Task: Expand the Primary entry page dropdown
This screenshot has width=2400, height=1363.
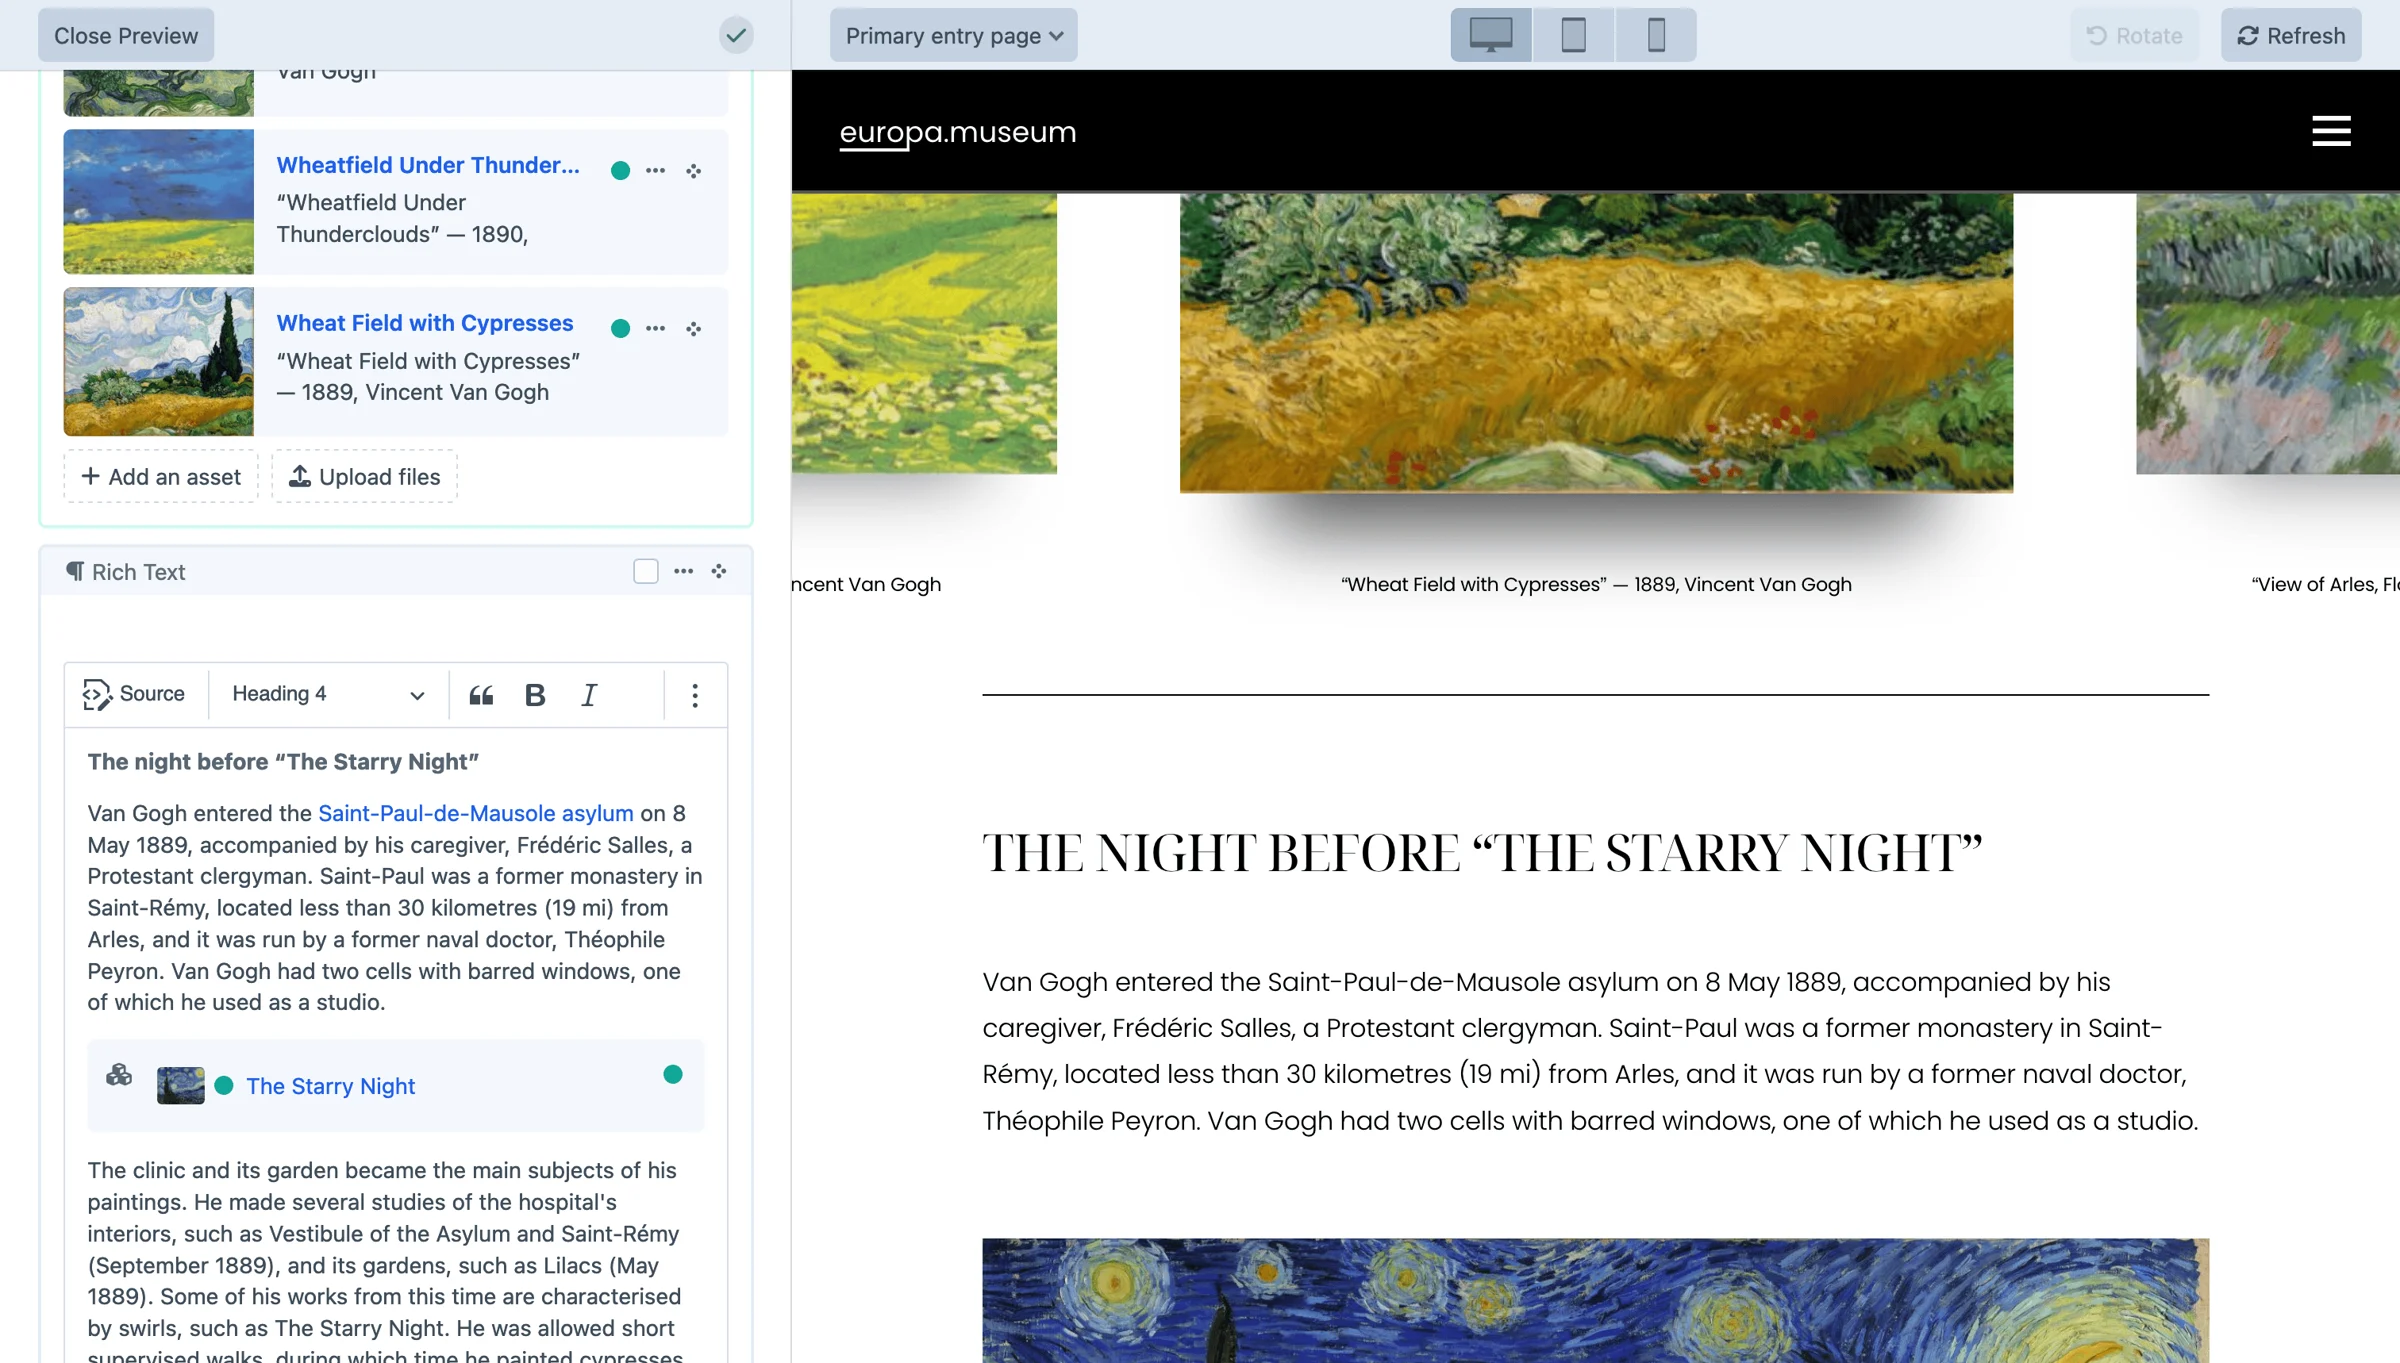Action: click(x=953, y=35)
